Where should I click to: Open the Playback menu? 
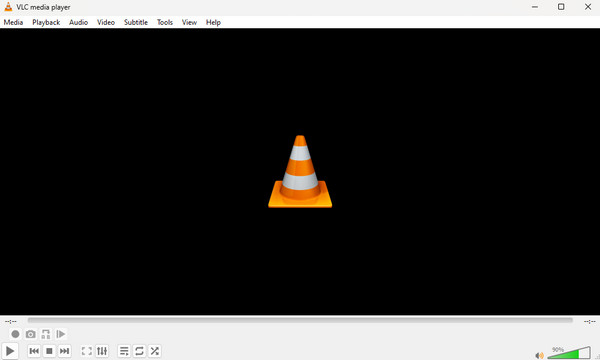pyautogui.click(x=46, y=22)
